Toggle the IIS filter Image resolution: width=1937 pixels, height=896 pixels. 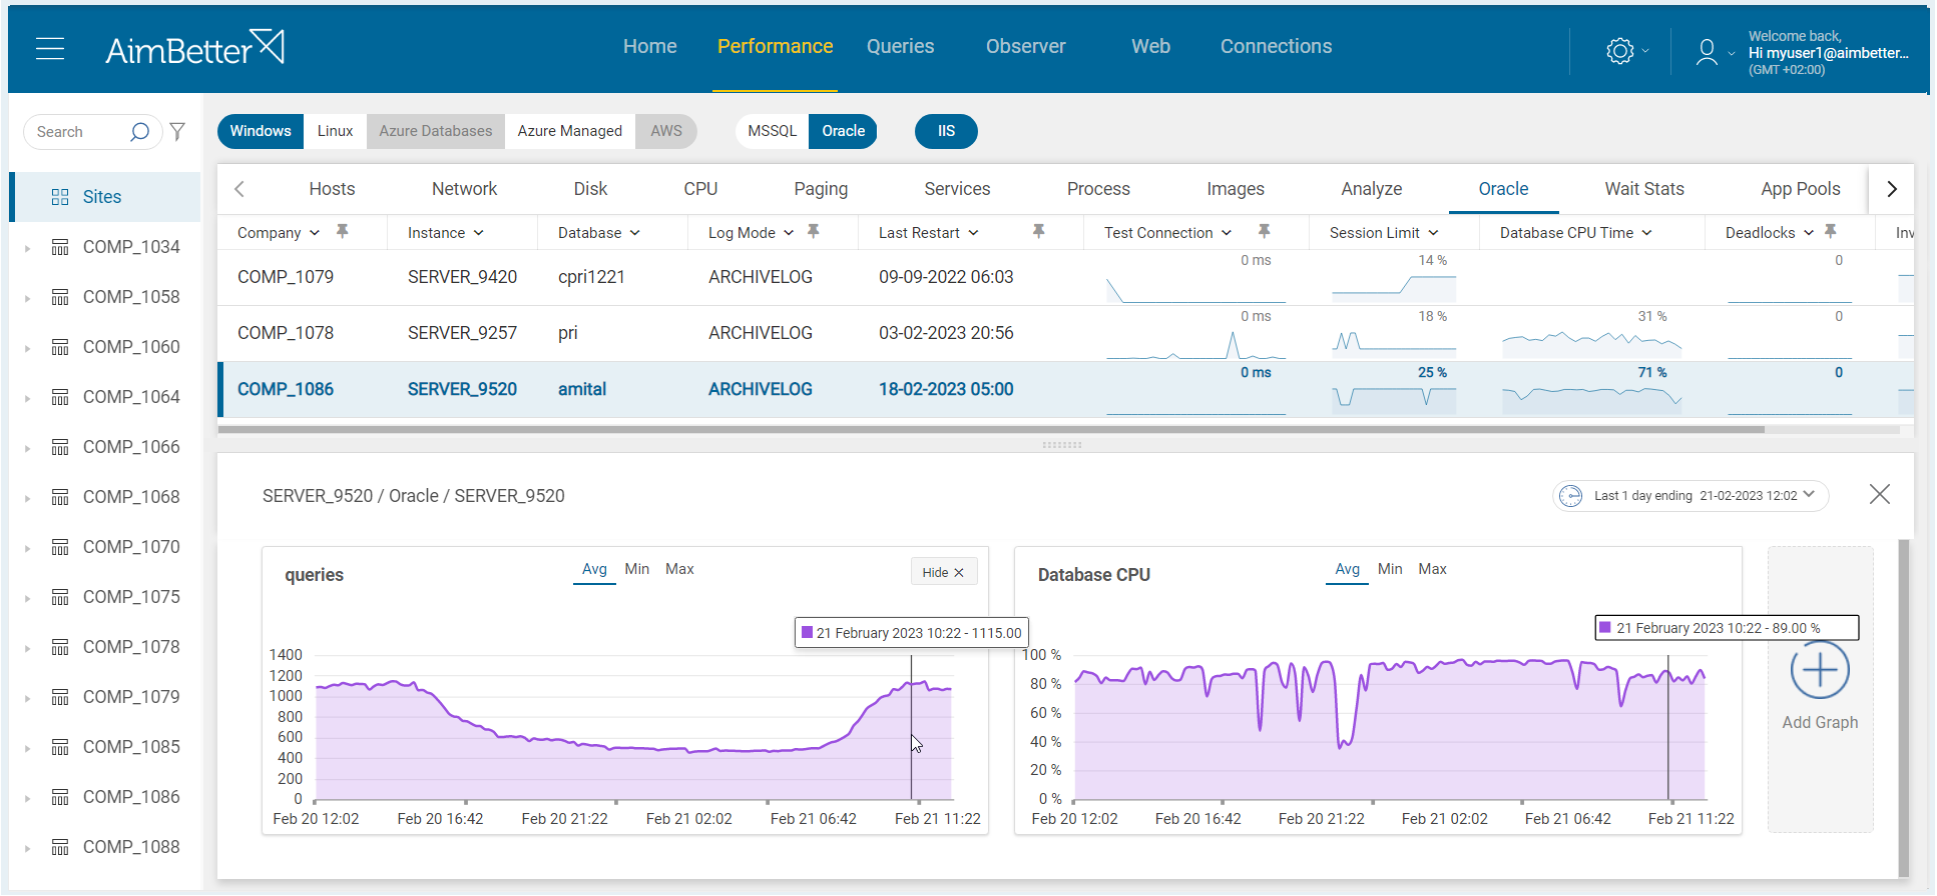pos(946,131)
